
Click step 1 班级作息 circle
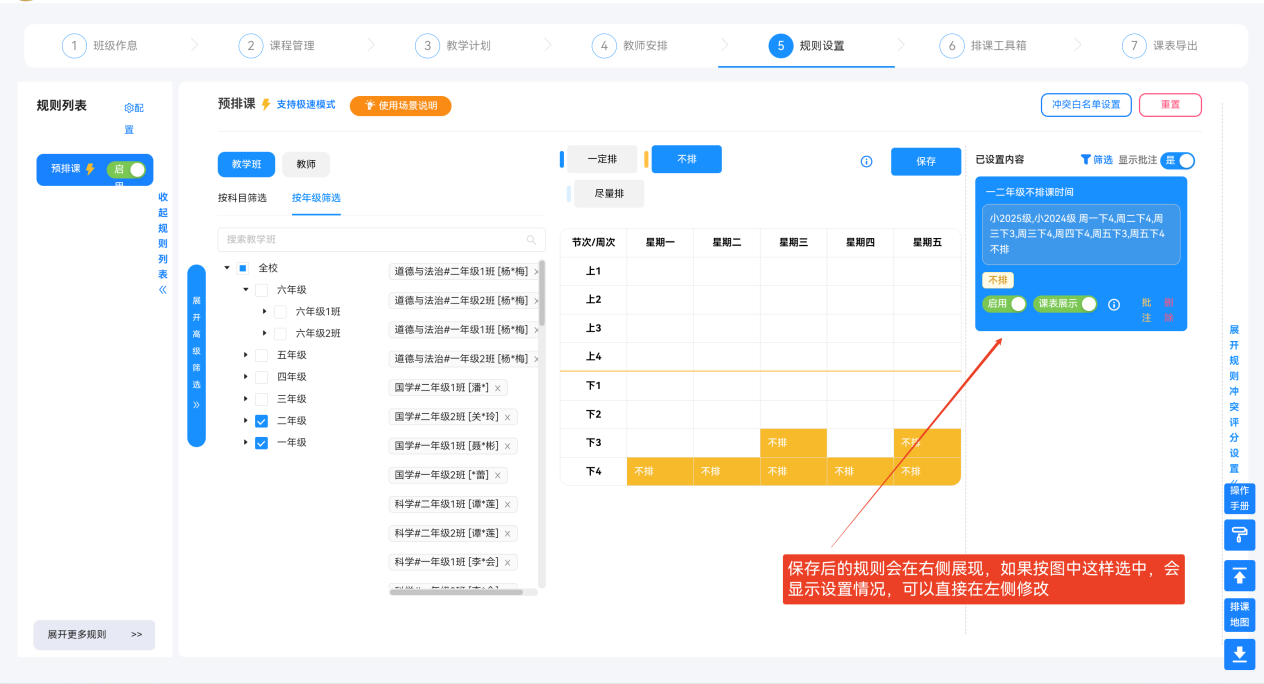tap(74, 46)
